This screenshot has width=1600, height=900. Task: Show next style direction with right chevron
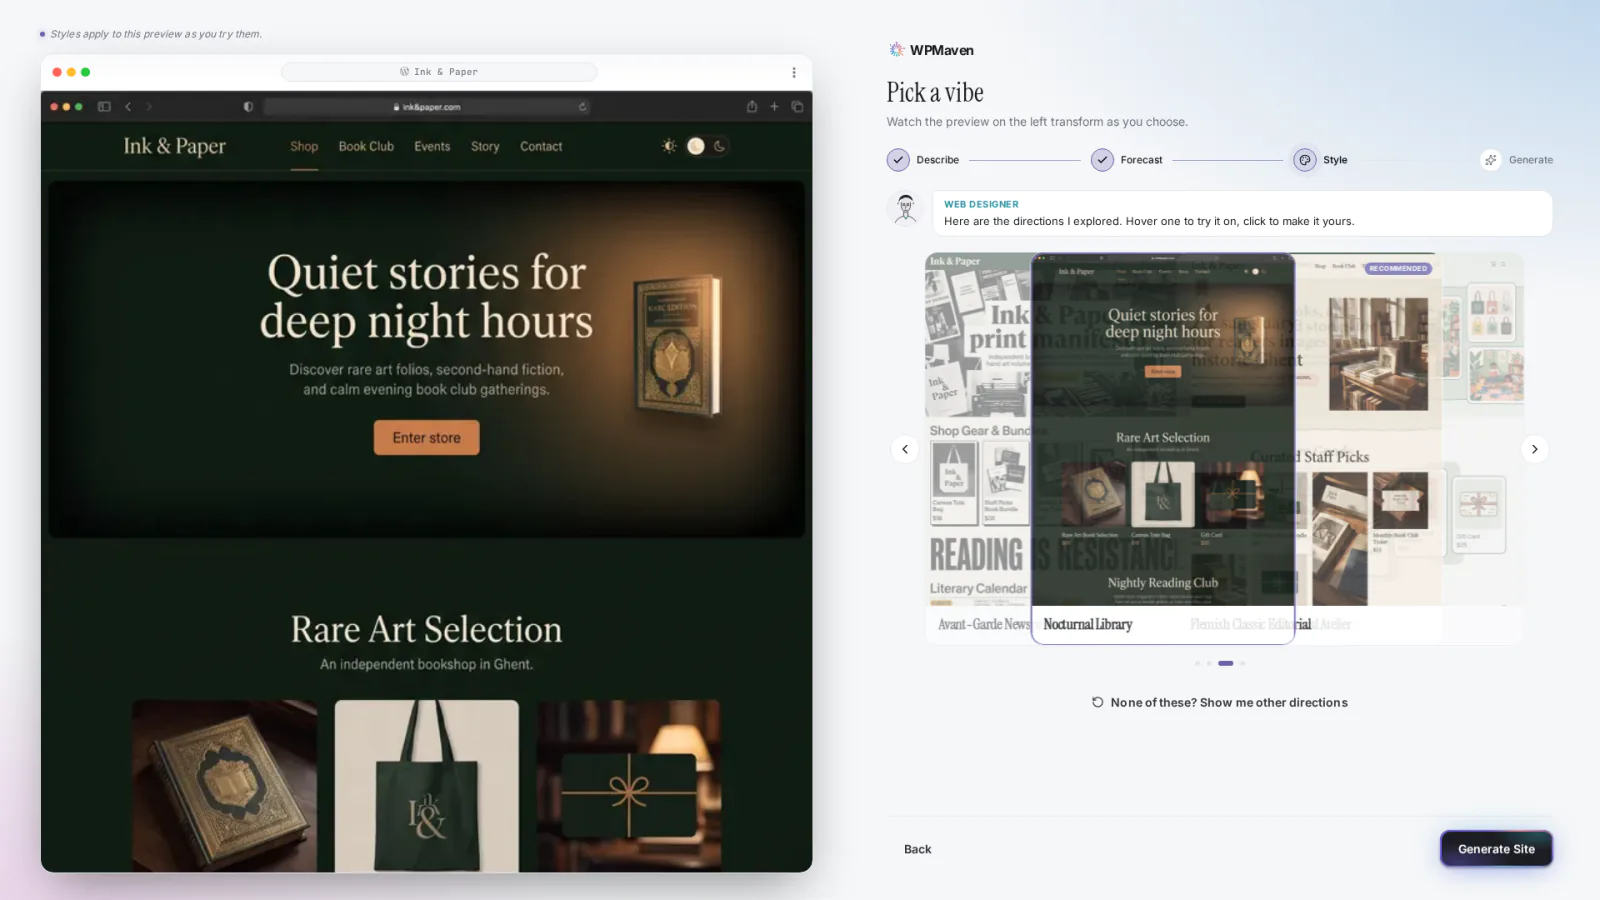coord(1535,449)
